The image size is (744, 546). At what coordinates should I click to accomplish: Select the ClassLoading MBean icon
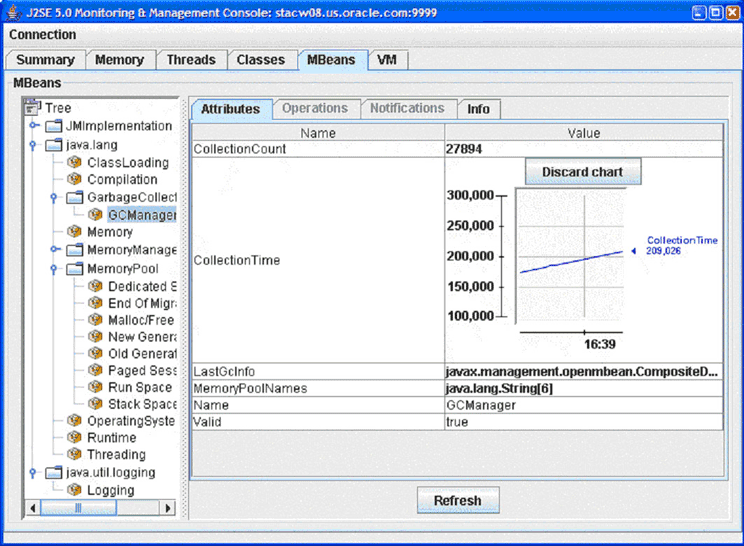(x=74, y=162)
